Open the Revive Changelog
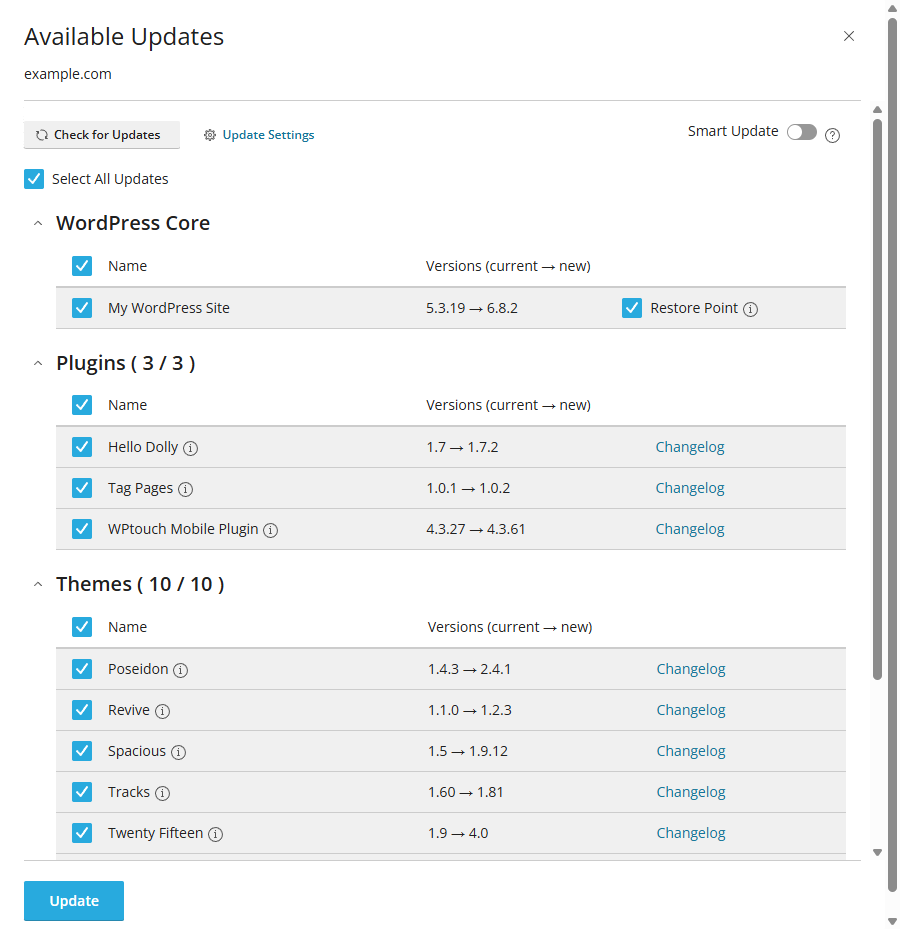The height and width of the screenshot is (929, 900). [691, 710]
